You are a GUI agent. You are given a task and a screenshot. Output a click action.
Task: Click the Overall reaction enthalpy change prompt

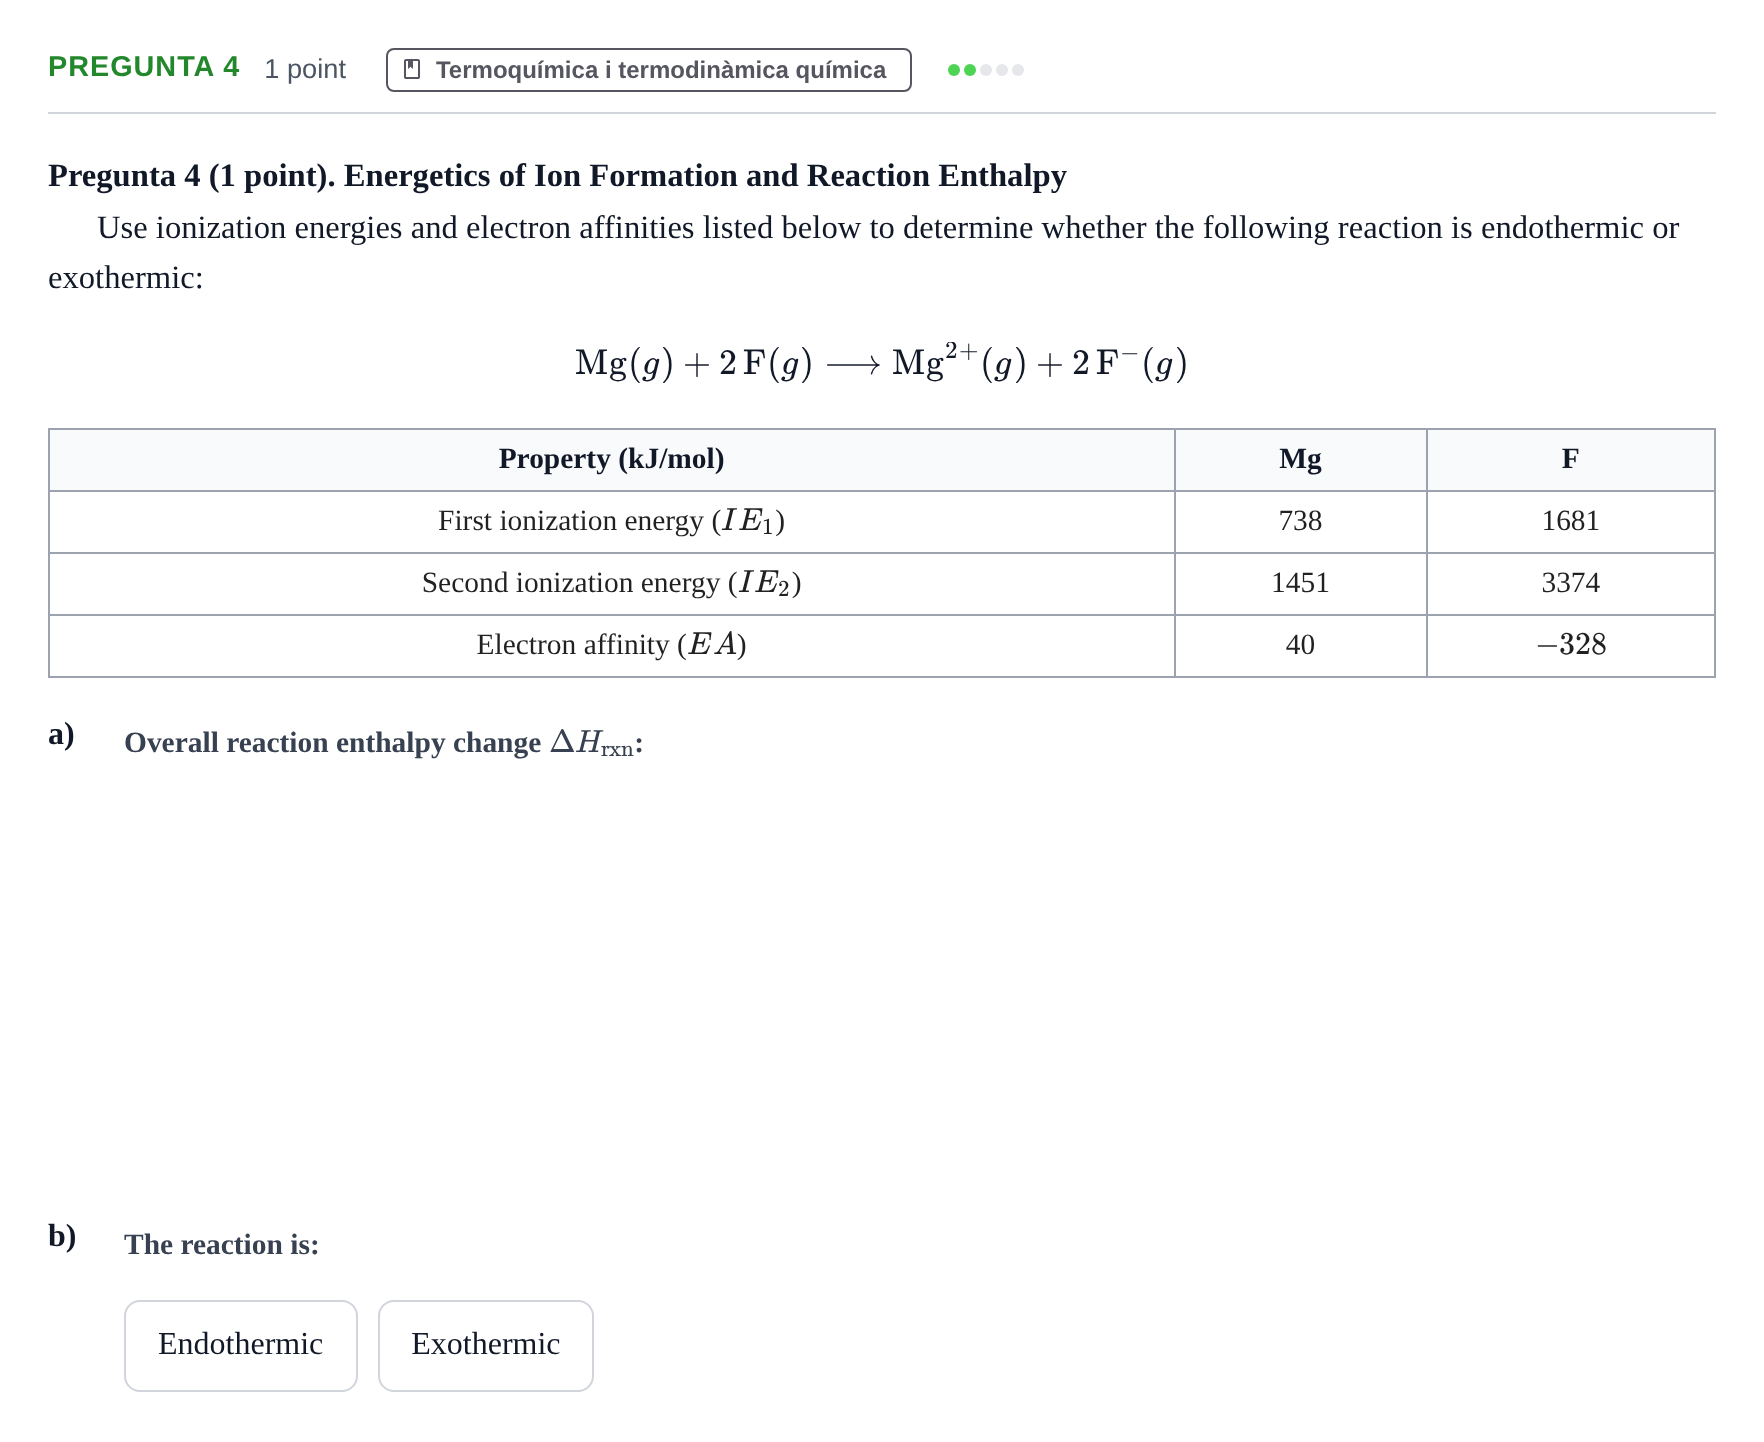click(384, 743)
